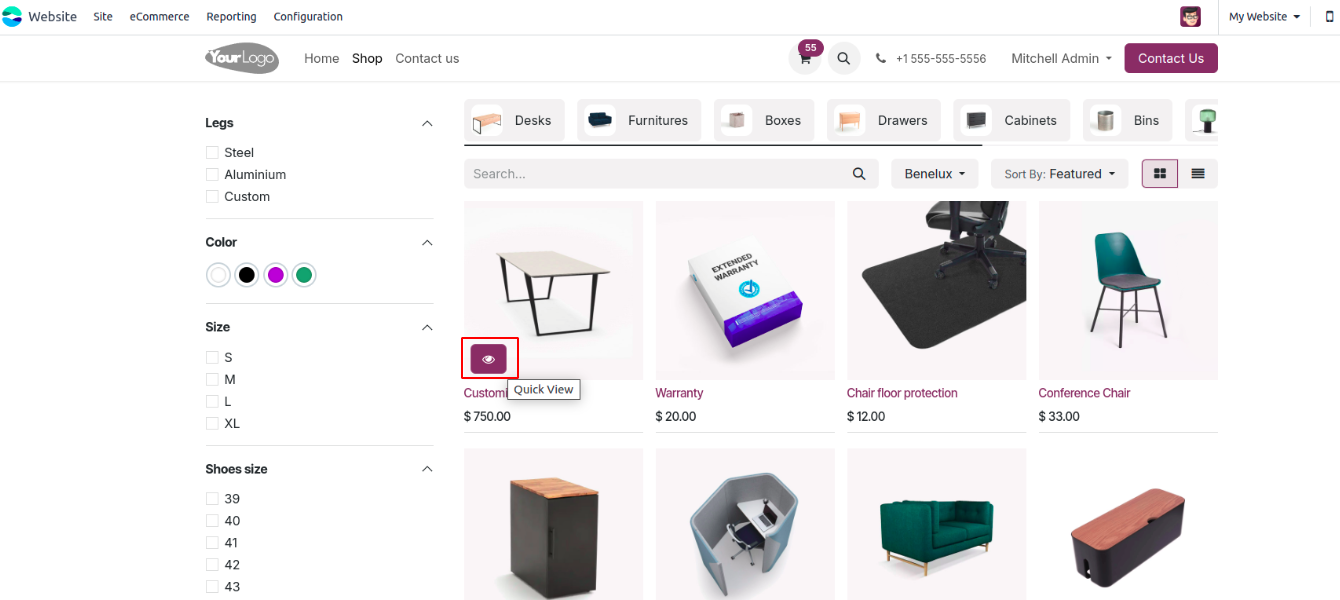This screenshot has height=600, width=1340.
Task: Enable the Aluminium legs checkbox
Action: 212,175
